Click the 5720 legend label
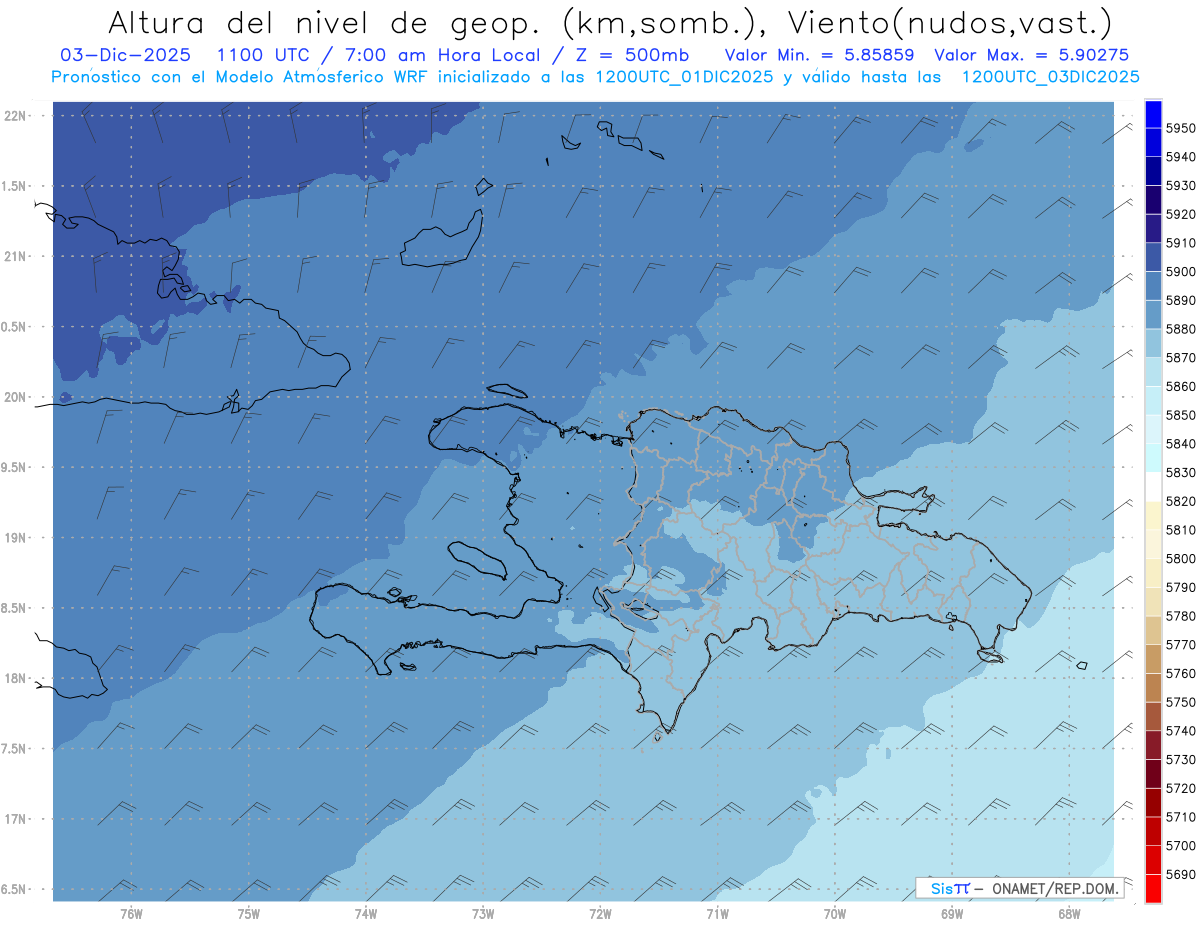1200x927 pixels. tap(1181, 788)
